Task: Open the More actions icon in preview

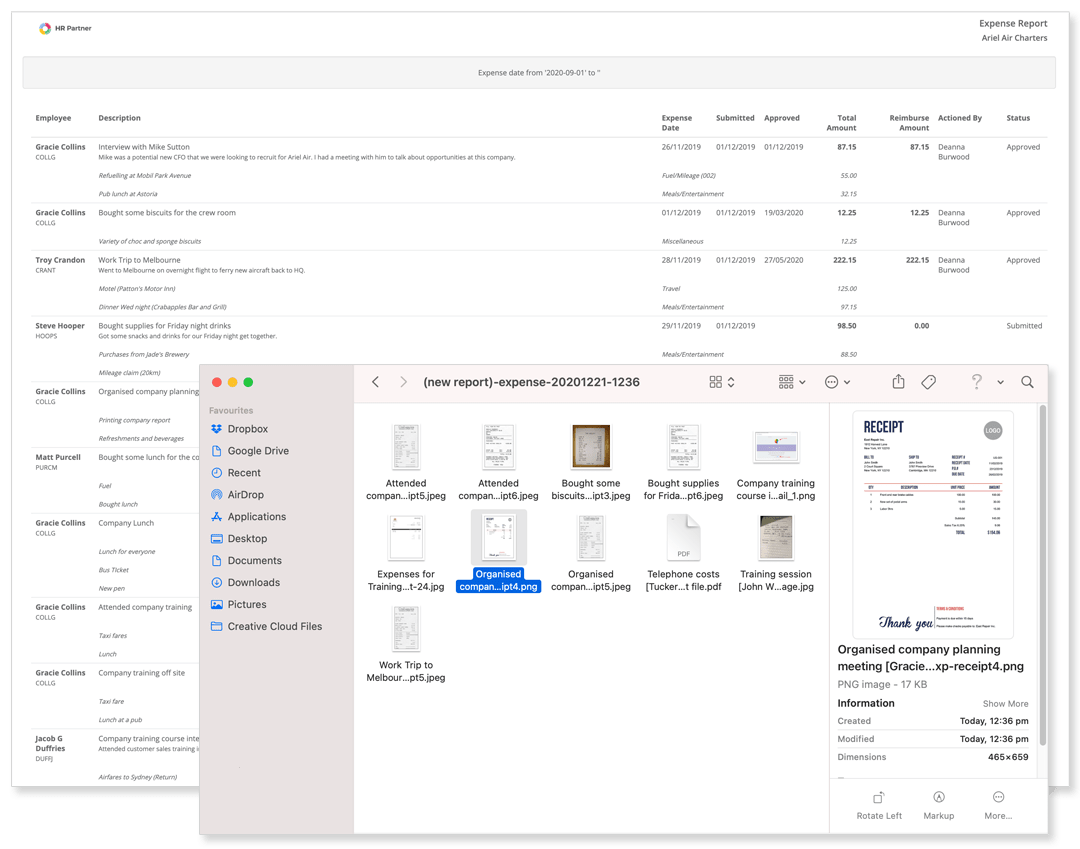Action: [998, 798]
